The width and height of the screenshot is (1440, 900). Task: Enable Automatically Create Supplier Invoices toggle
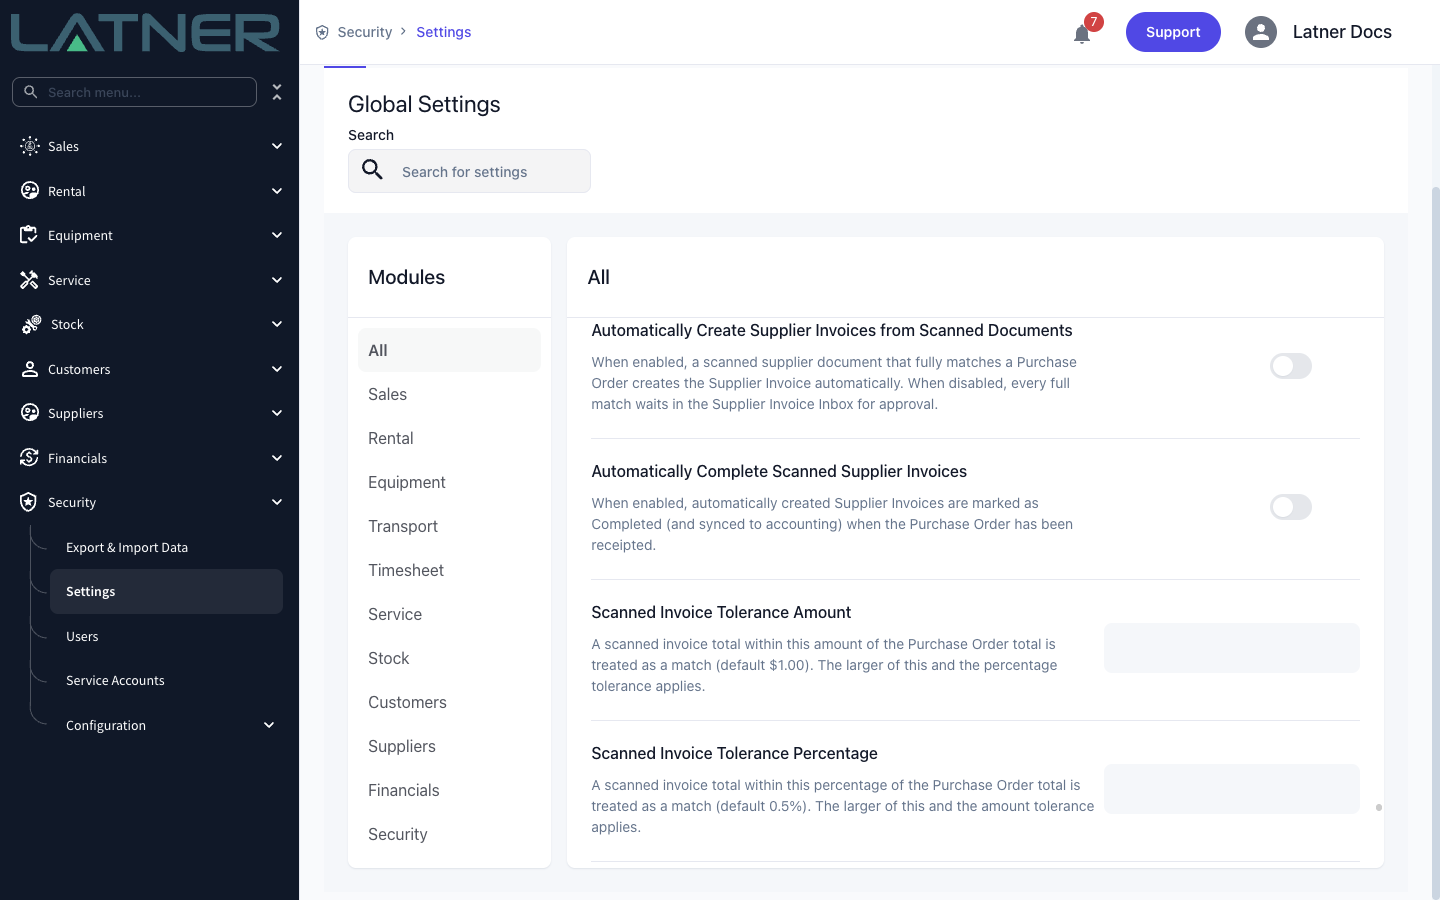tap(1290, 366)
